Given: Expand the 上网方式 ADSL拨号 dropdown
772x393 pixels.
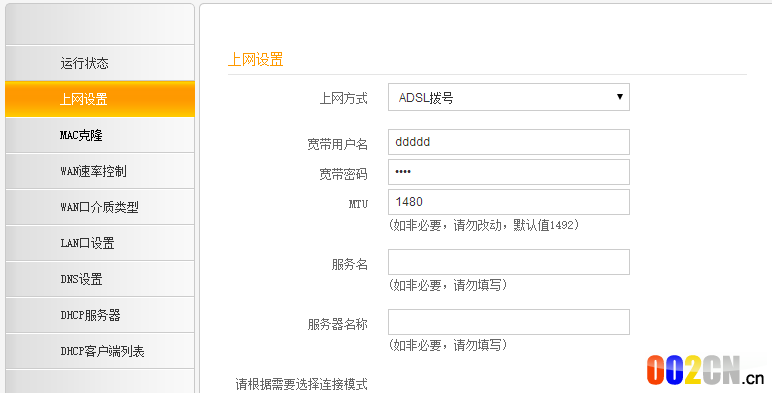Looking at the screenshot, I should pos(509,97).
